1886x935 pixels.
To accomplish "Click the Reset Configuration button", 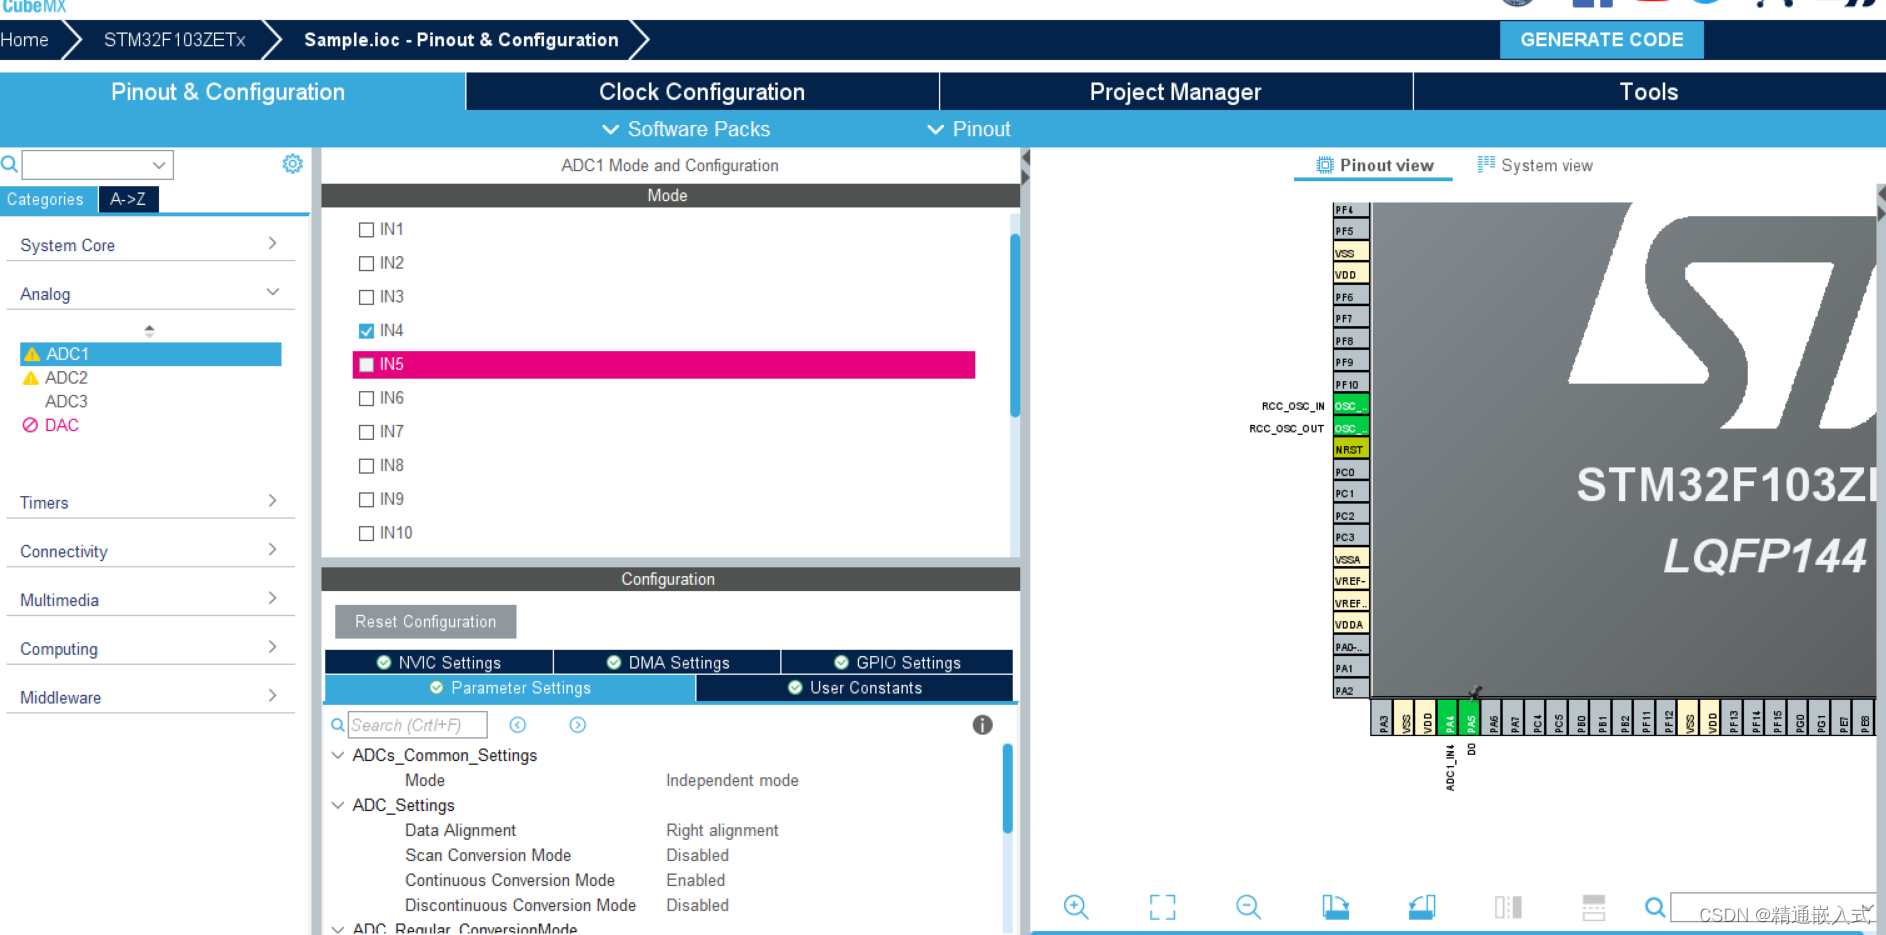I will point(426,621).
